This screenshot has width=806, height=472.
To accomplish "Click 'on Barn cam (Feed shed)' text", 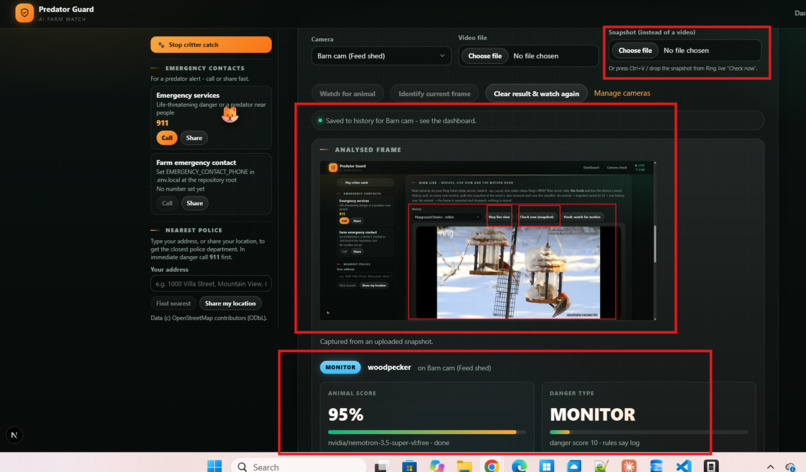I will (x=454, y=368).
